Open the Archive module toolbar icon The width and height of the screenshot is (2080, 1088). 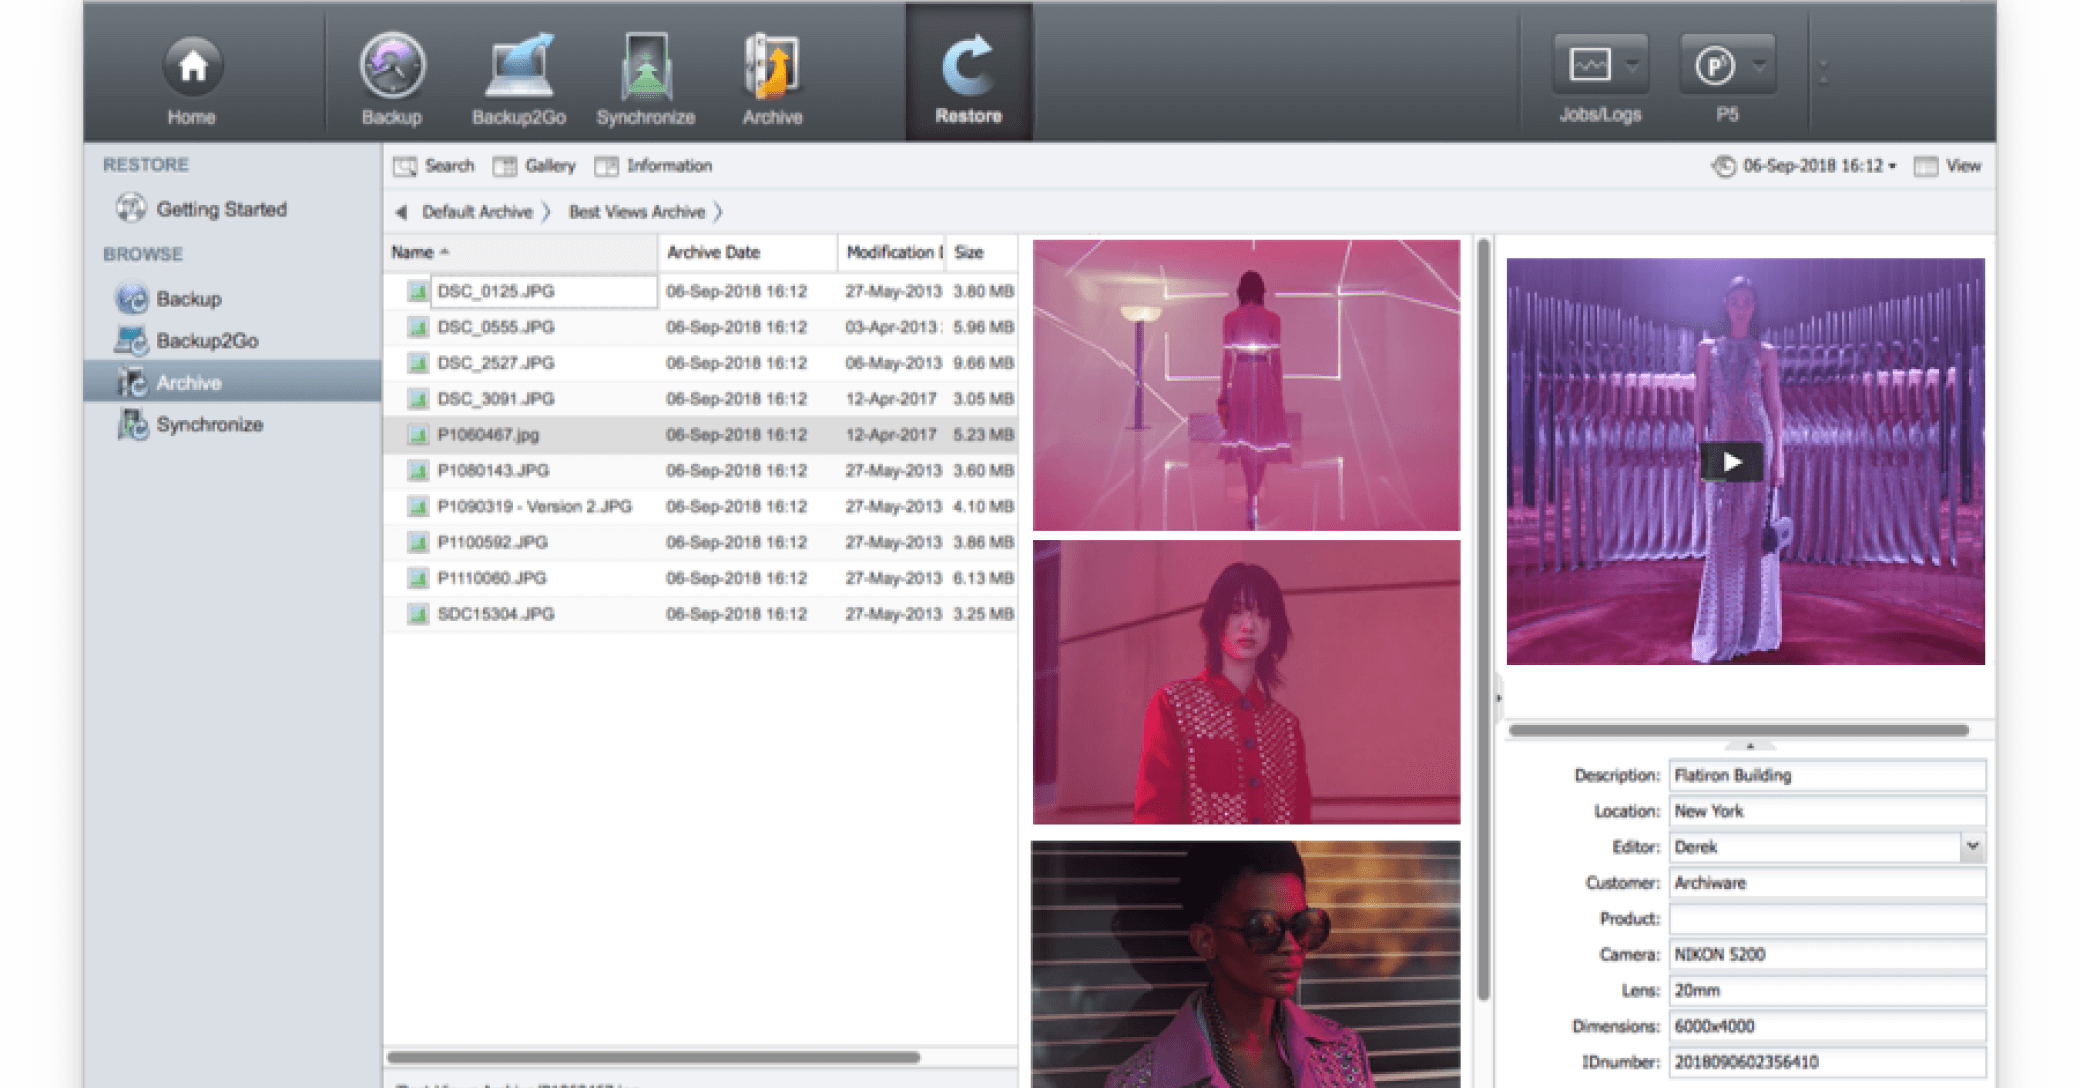click(772, 67)
